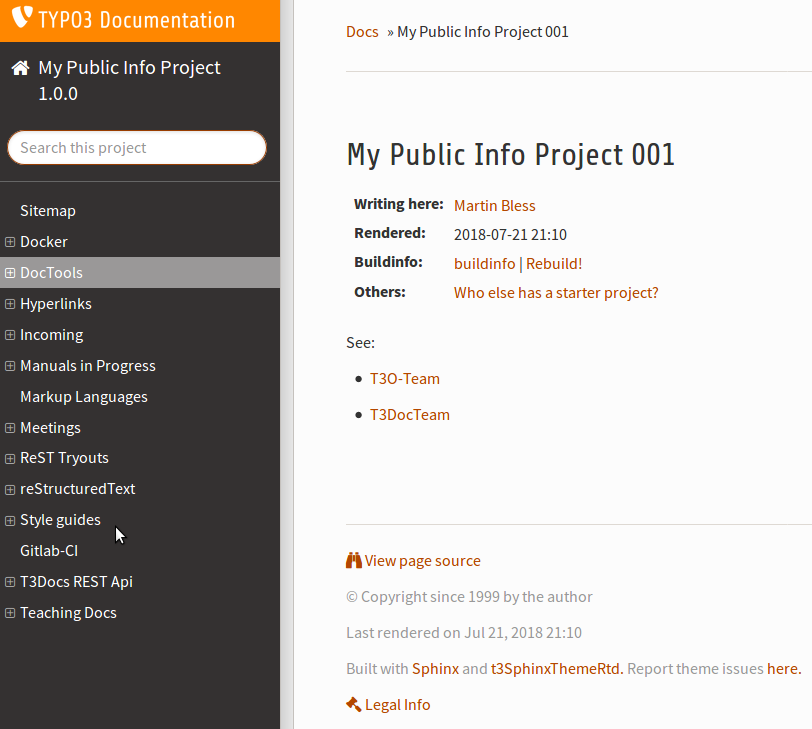Select DocTools in the sidebar
The height and width of the screenshot is (729, 812).
coord(51,273)
